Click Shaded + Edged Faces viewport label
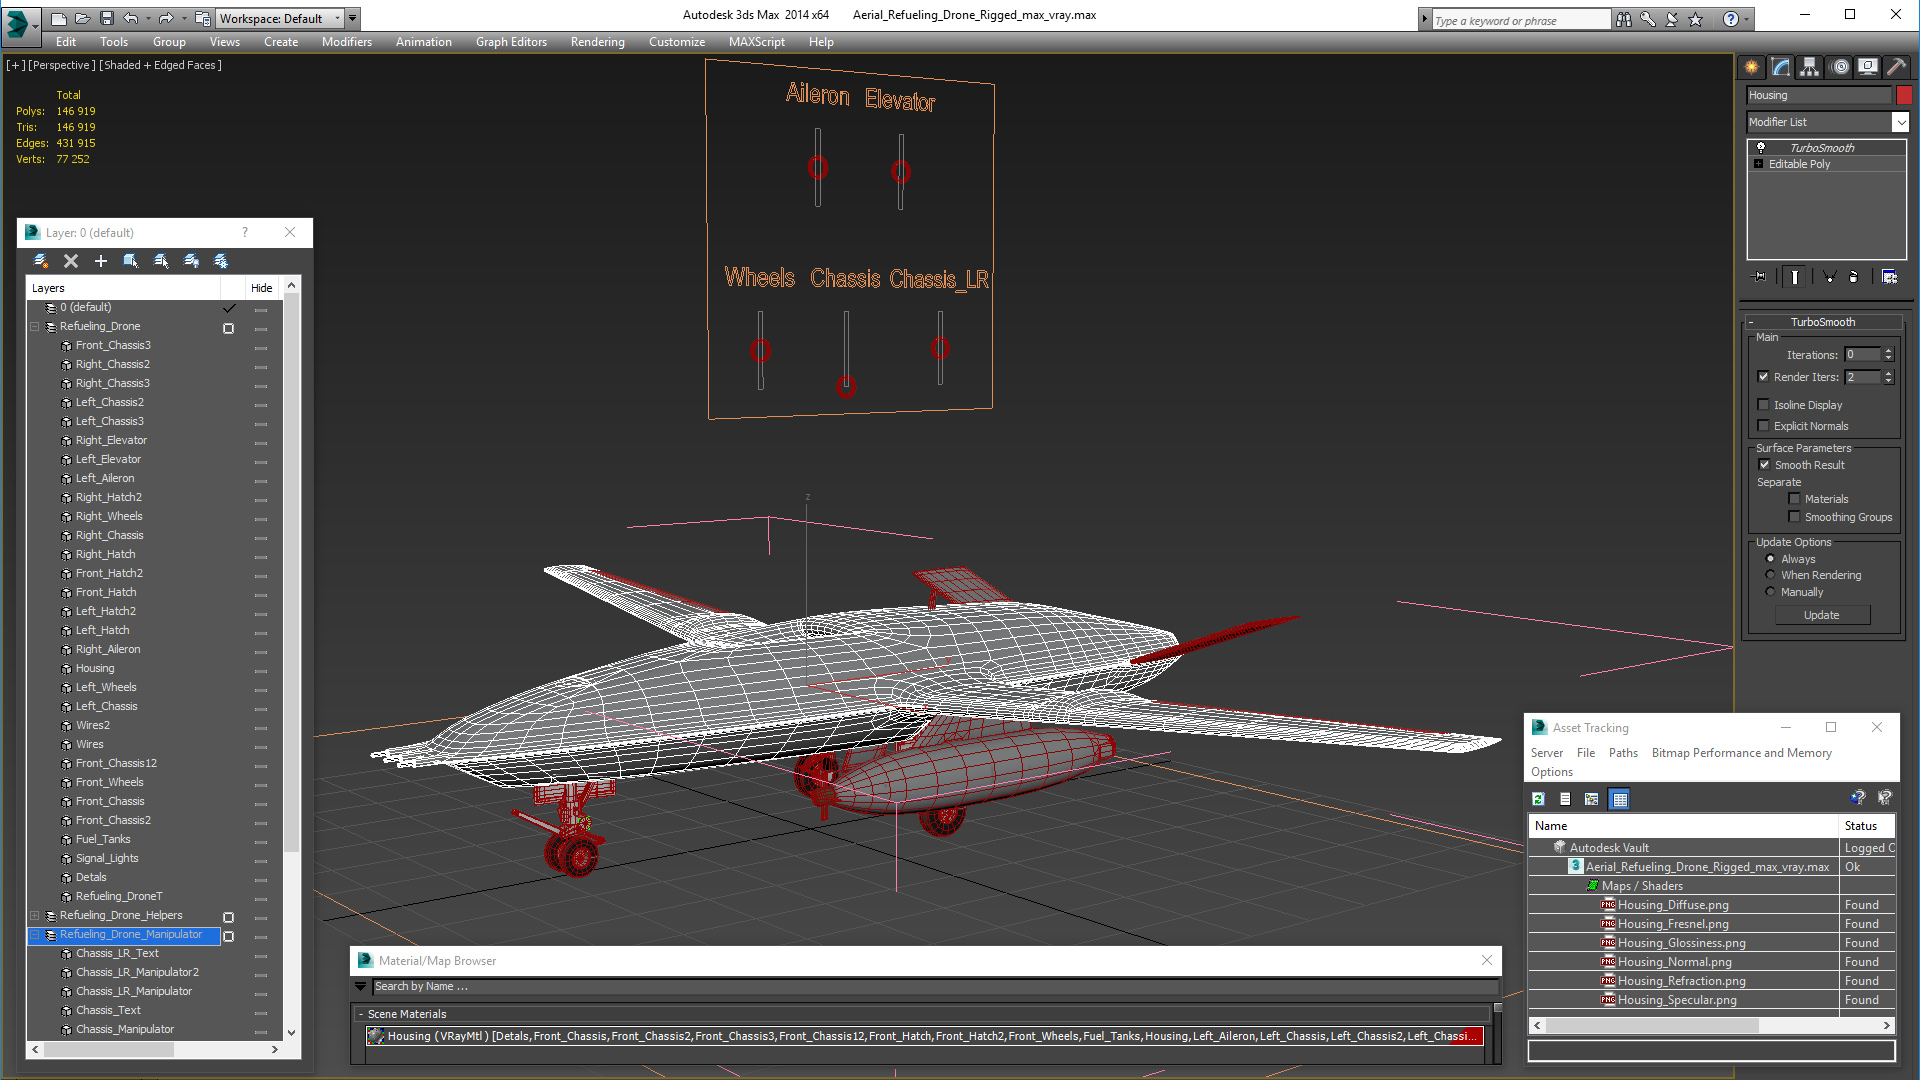The image size is (1920, 1080). coord(160,65)
